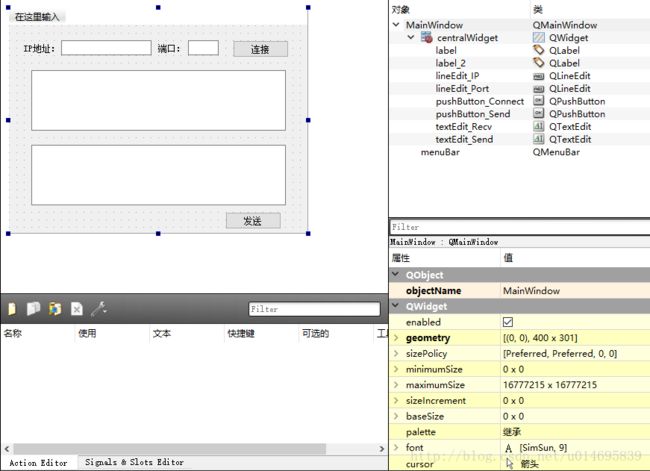Switch to the Action Editor tab

(38, 463)
